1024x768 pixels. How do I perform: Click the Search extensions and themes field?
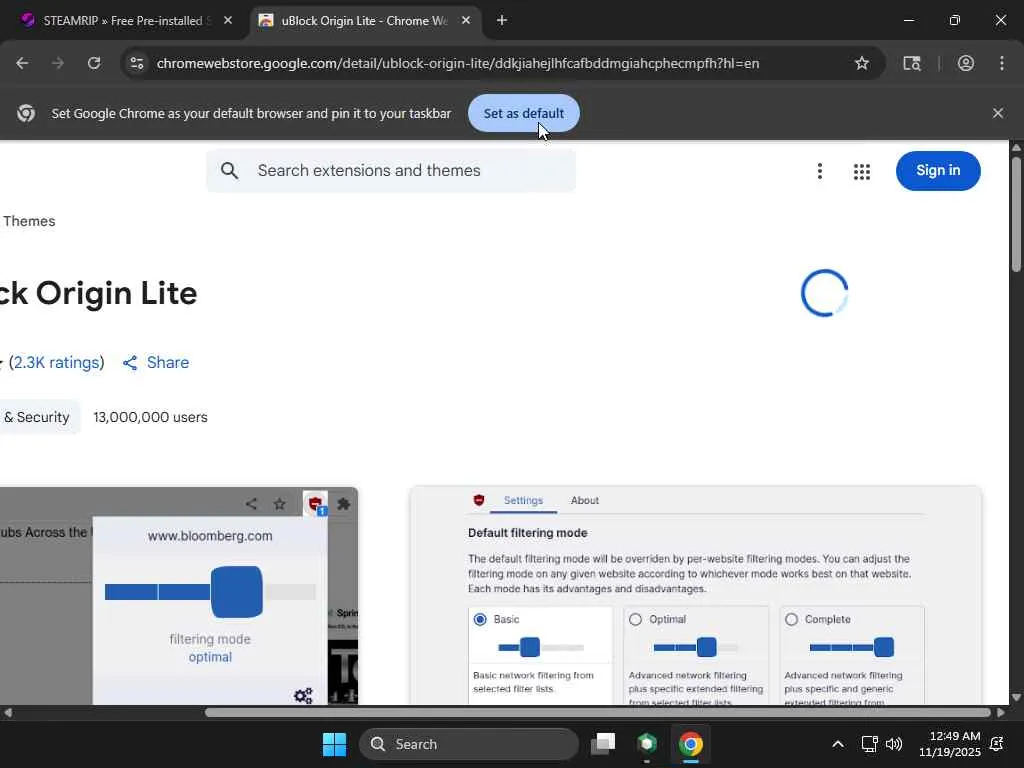point(391,170)
